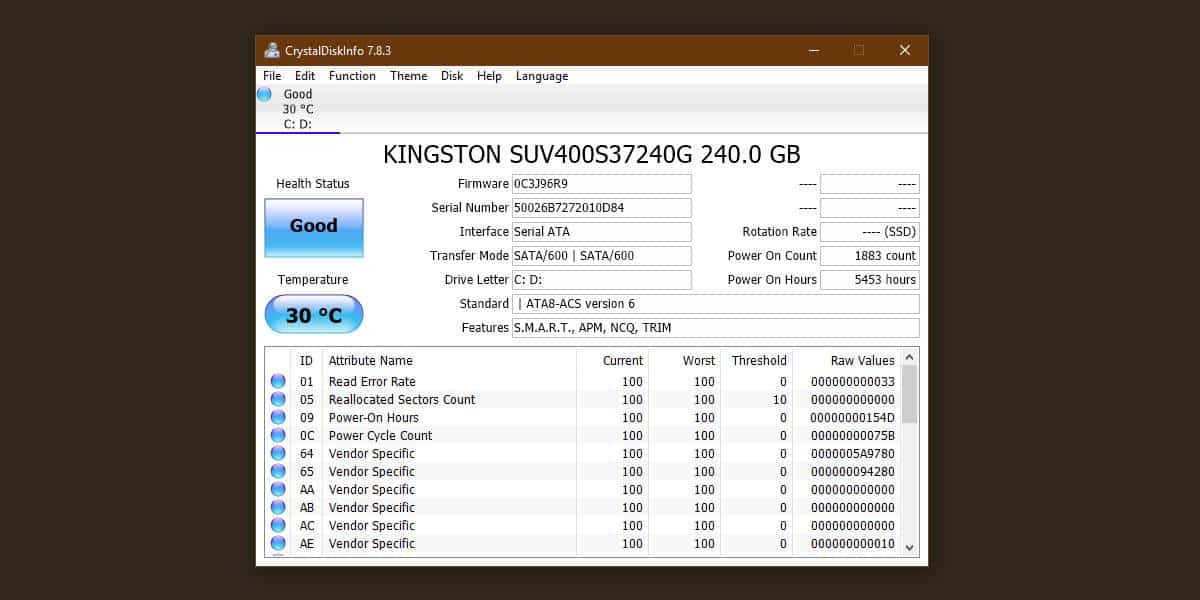Click status orb of attribute ID AB
The height and width of the screenshot is (600, 1200).
point(278,507)
